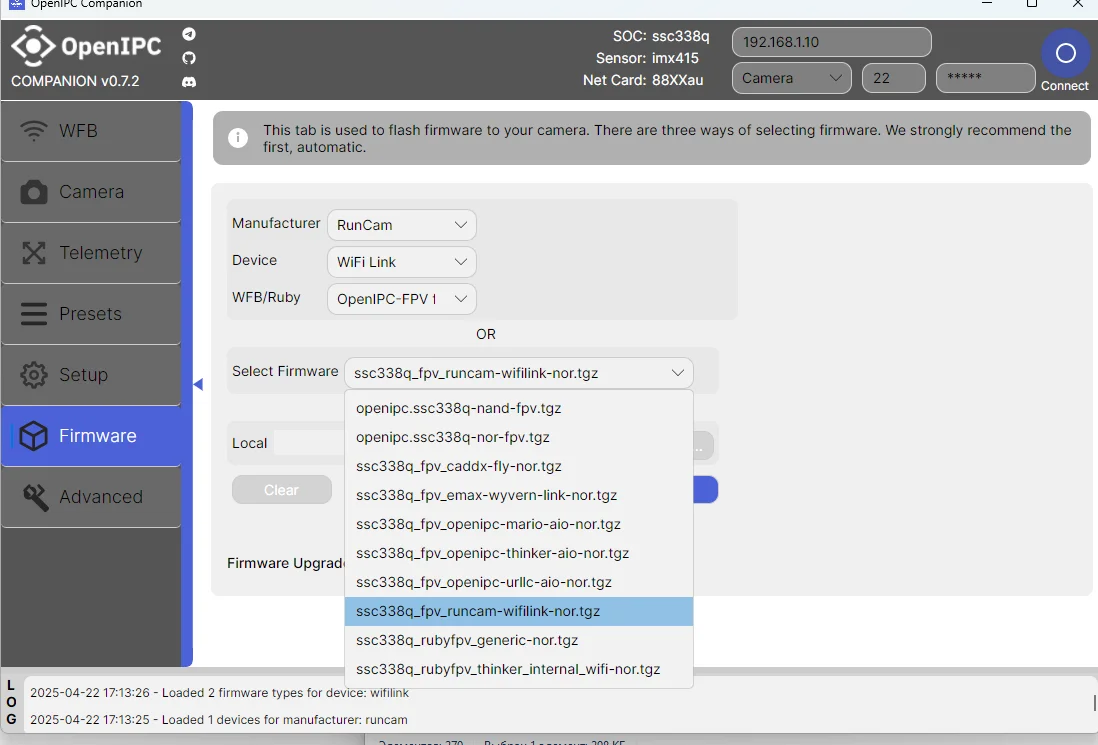Open the GitHub link icon
1098x745 pixels.
coord(189,58)
